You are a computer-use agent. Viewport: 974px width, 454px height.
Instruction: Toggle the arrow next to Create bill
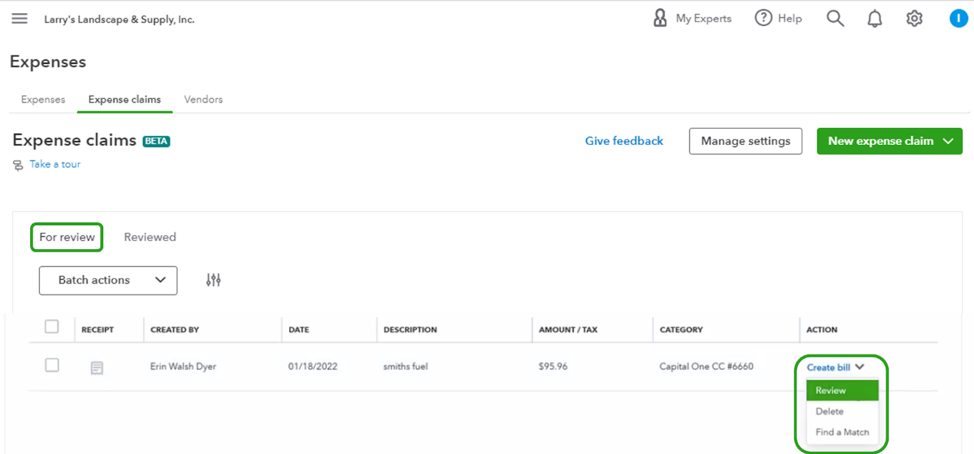860,367
